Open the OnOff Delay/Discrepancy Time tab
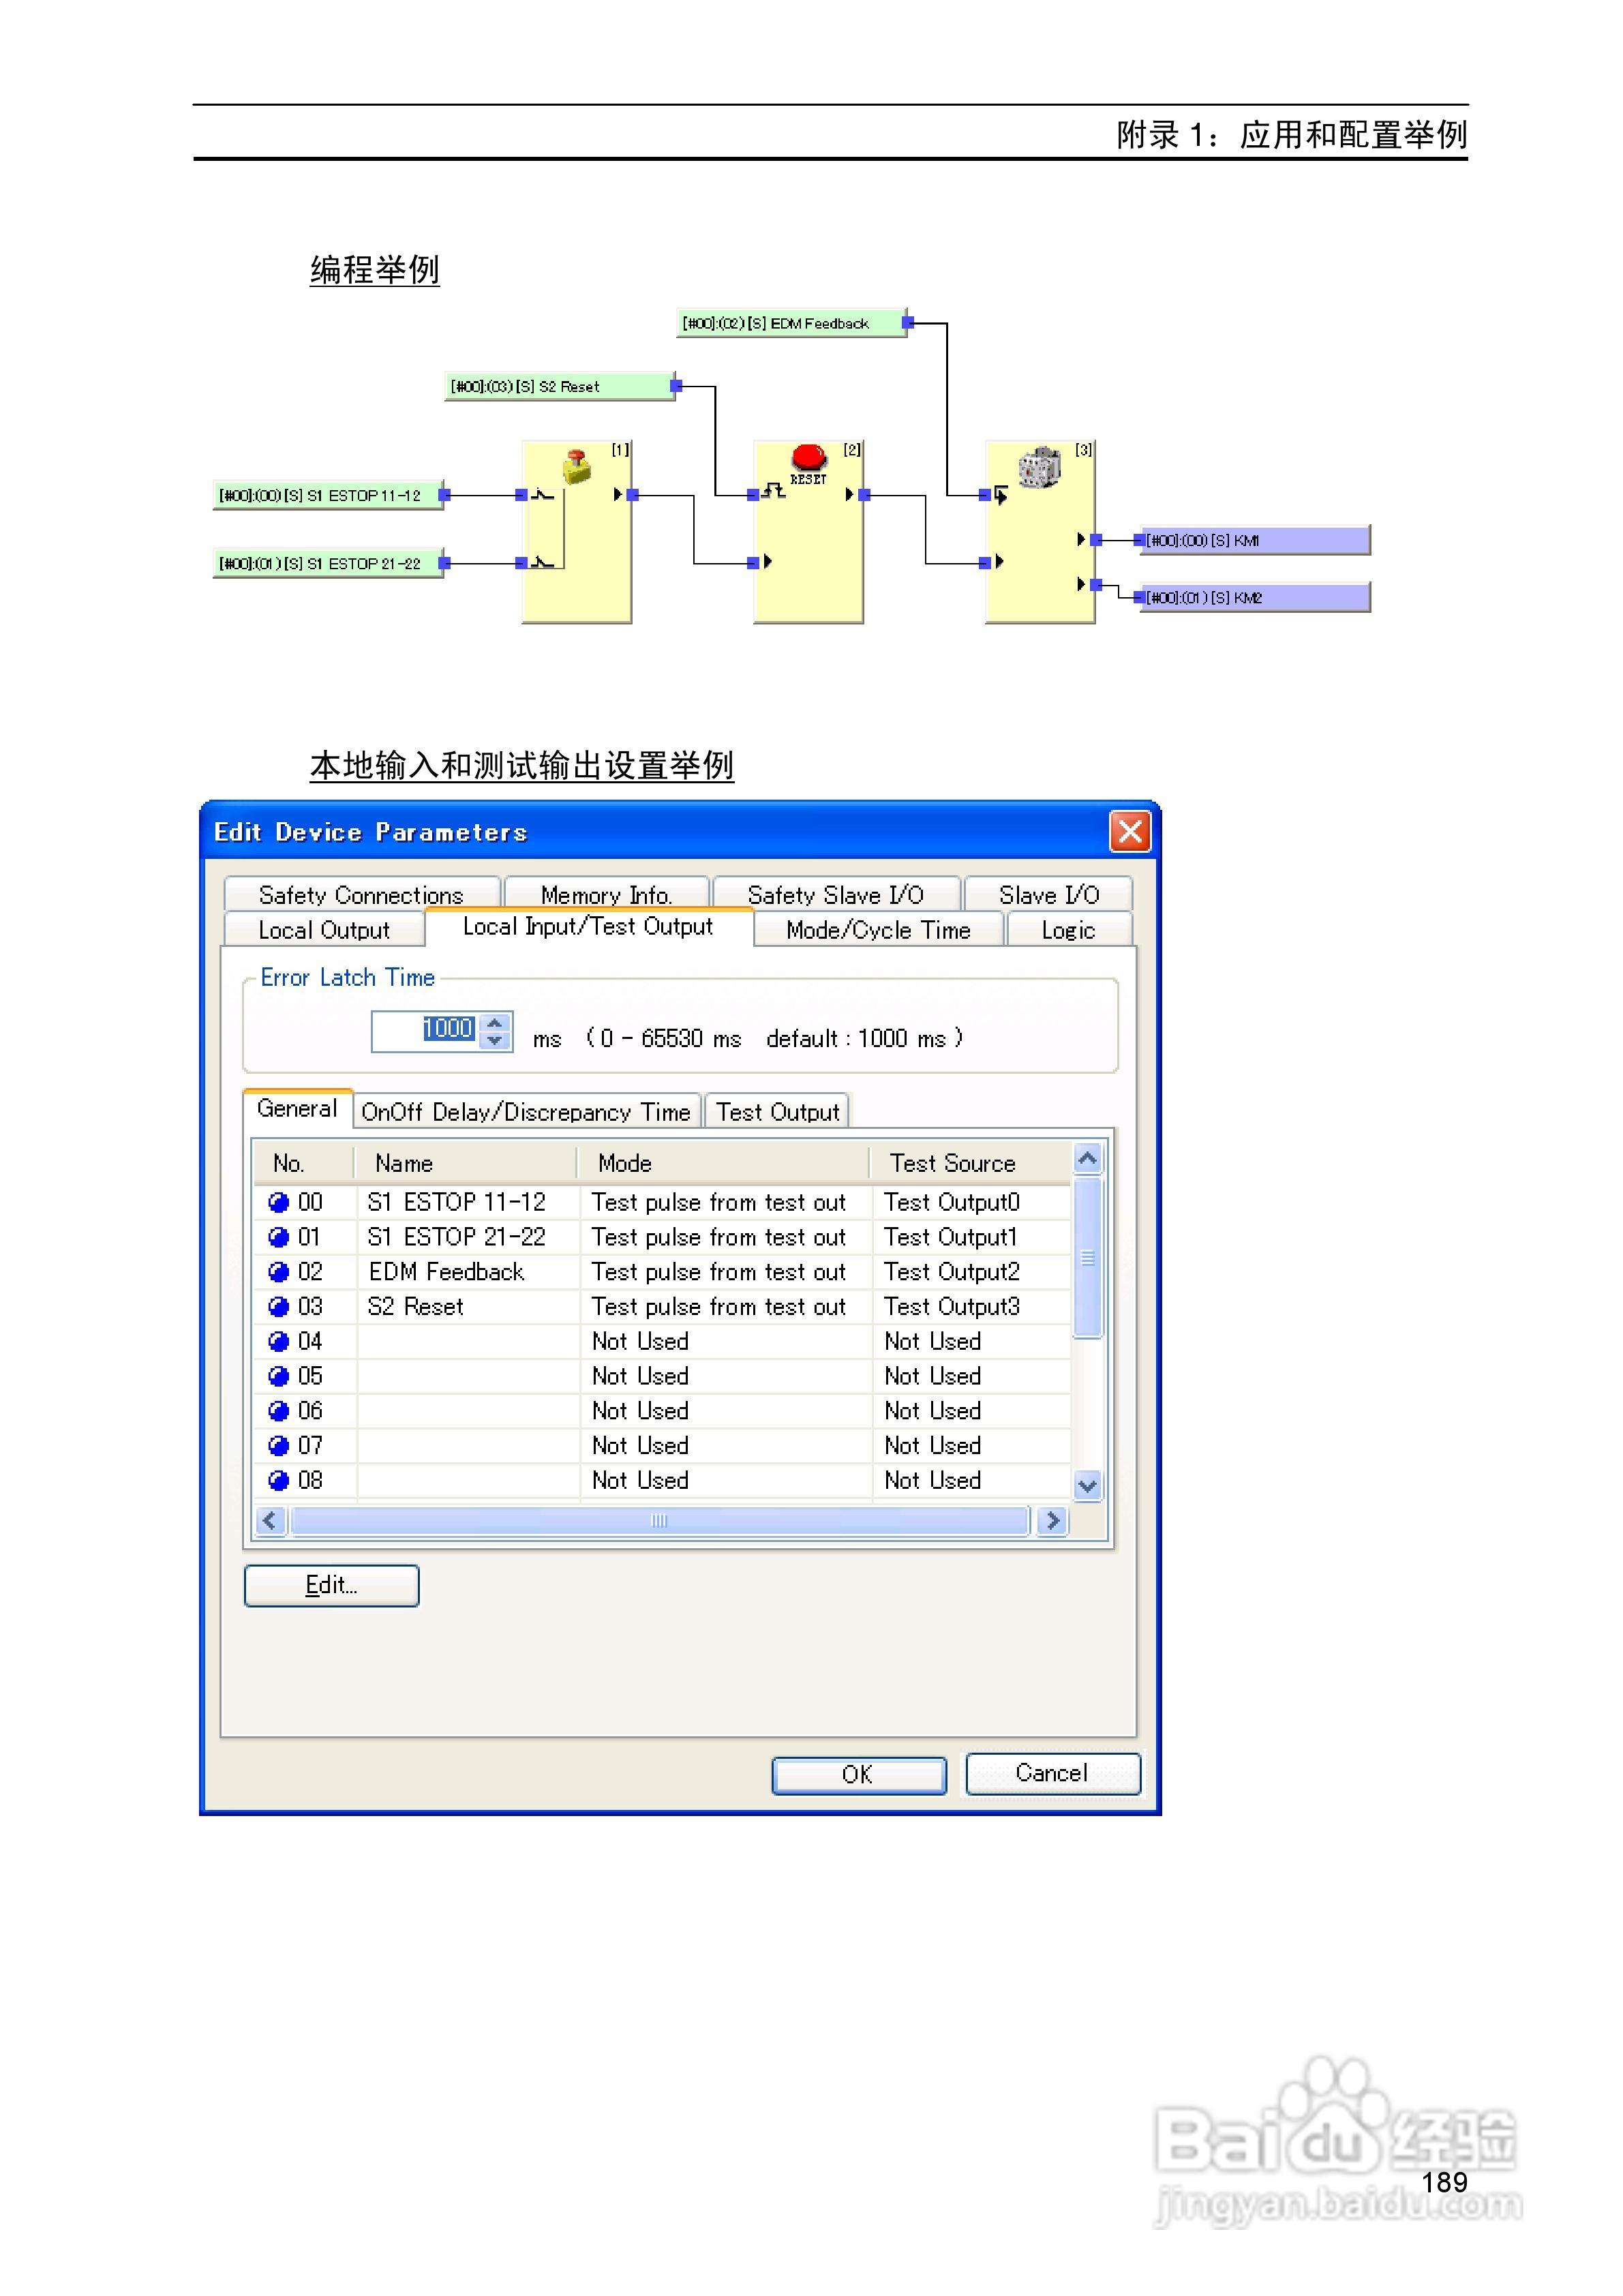The height and width of the screenshot is (2296, 1623). click(526, 1112)
